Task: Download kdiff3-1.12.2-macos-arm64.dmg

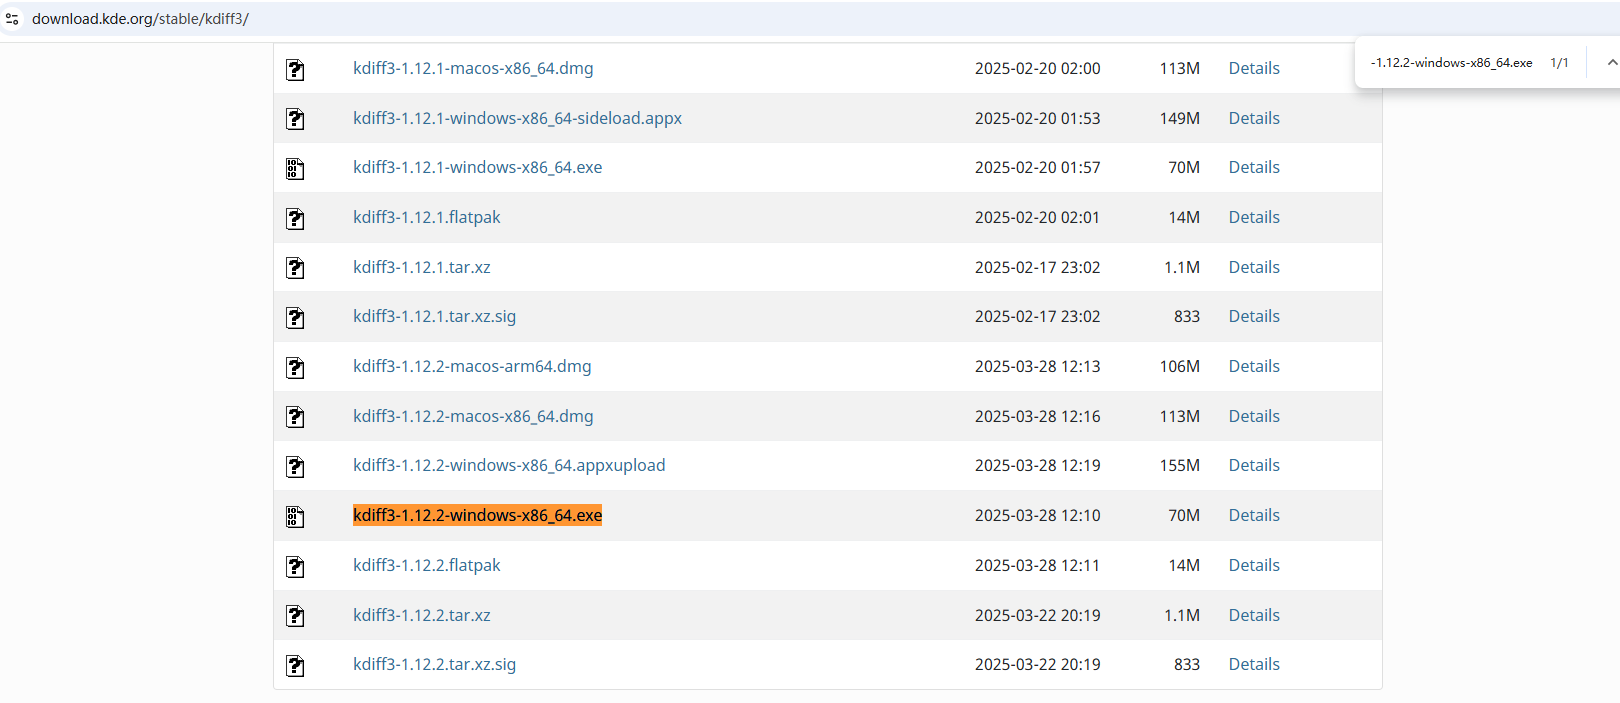Action: coord(472,366)
